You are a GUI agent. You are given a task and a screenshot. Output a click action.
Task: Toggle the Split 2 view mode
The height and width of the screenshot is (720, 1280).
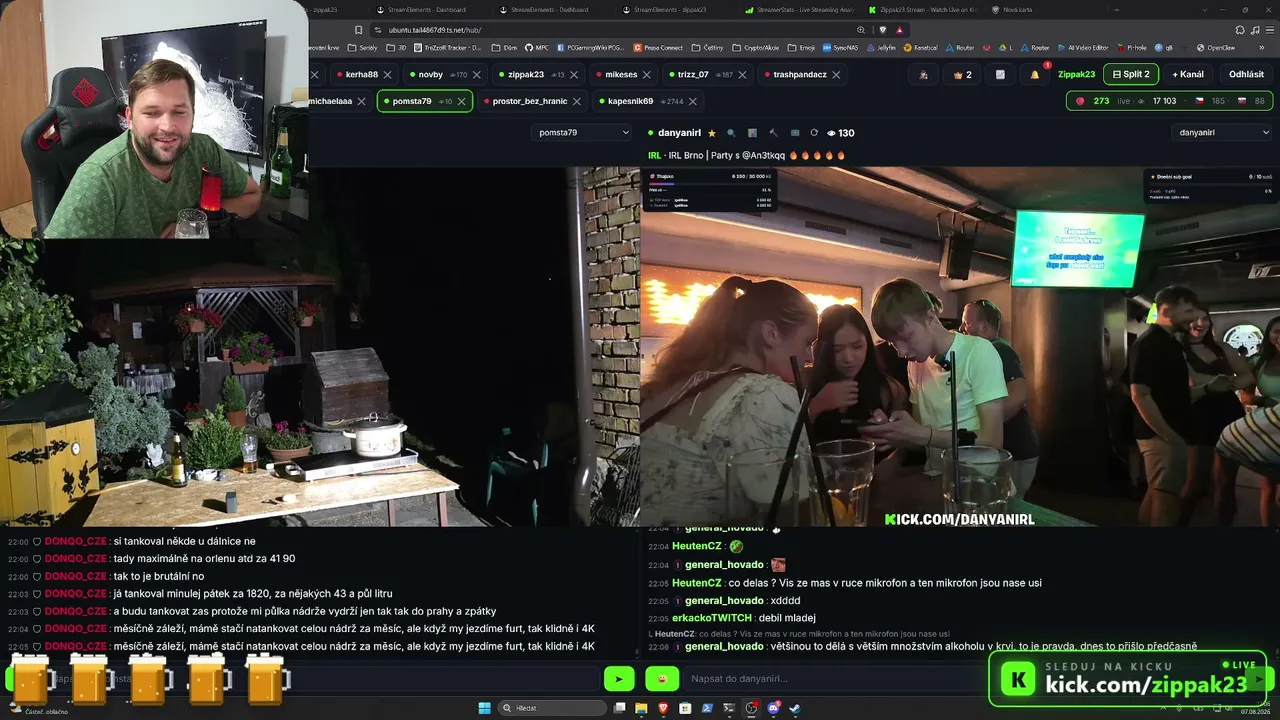(1131, 74)
